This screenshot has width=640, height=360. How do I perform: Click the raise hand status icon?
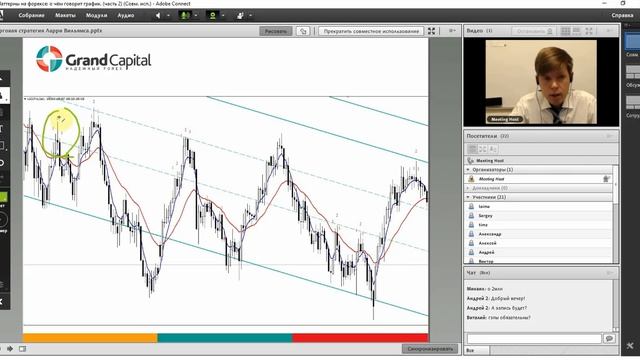coord(240,16)
